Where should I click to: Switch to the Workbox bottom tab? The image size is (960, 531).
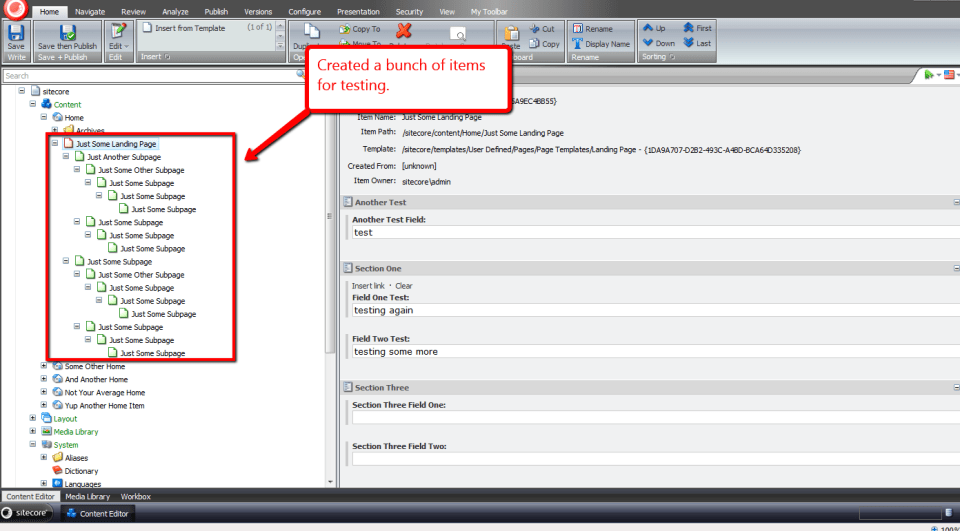pyautogui.click(x=136, y=496)
